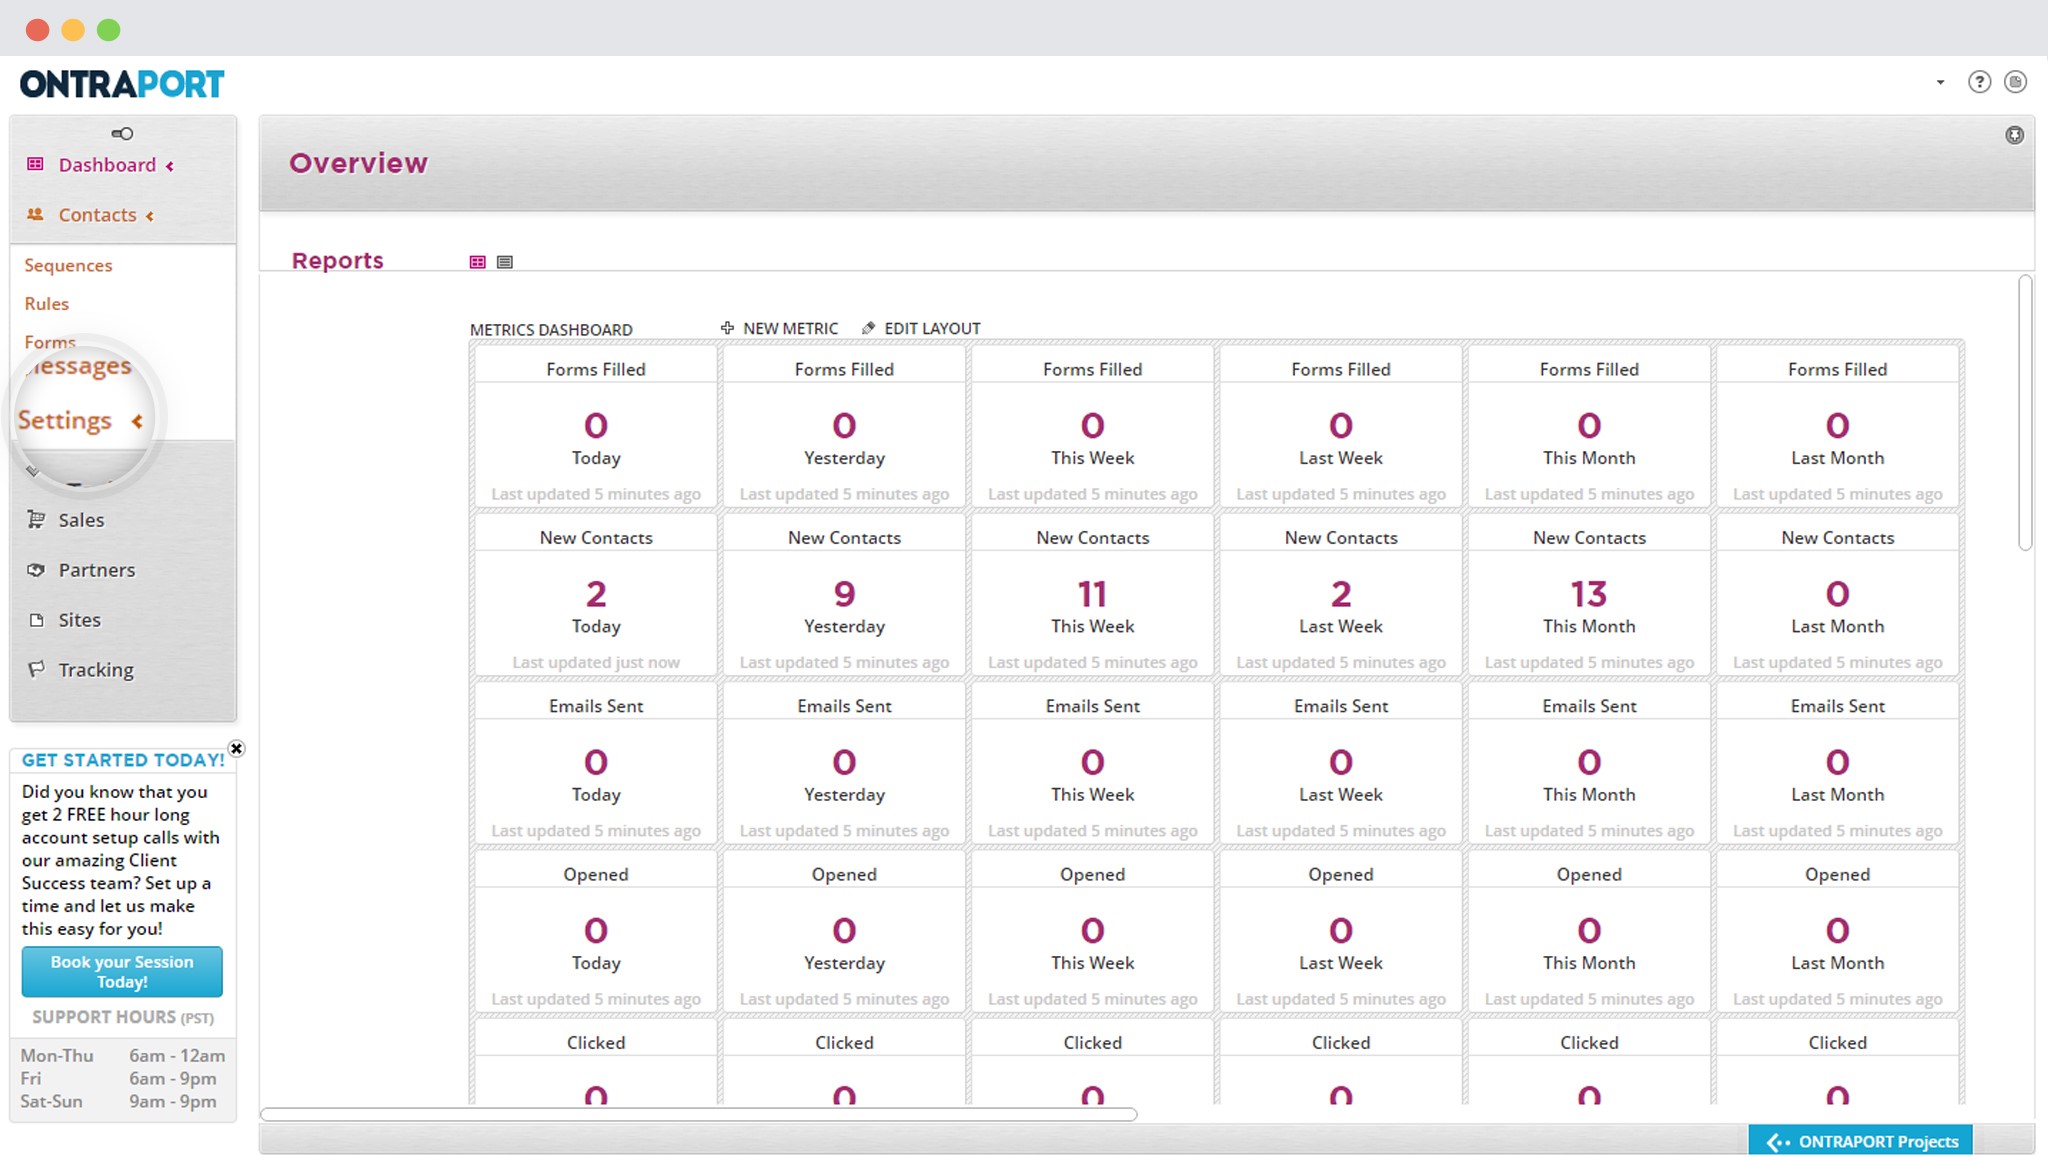
Task: Open Opened Last Week tile
Action: click(x=1341, y=933)
